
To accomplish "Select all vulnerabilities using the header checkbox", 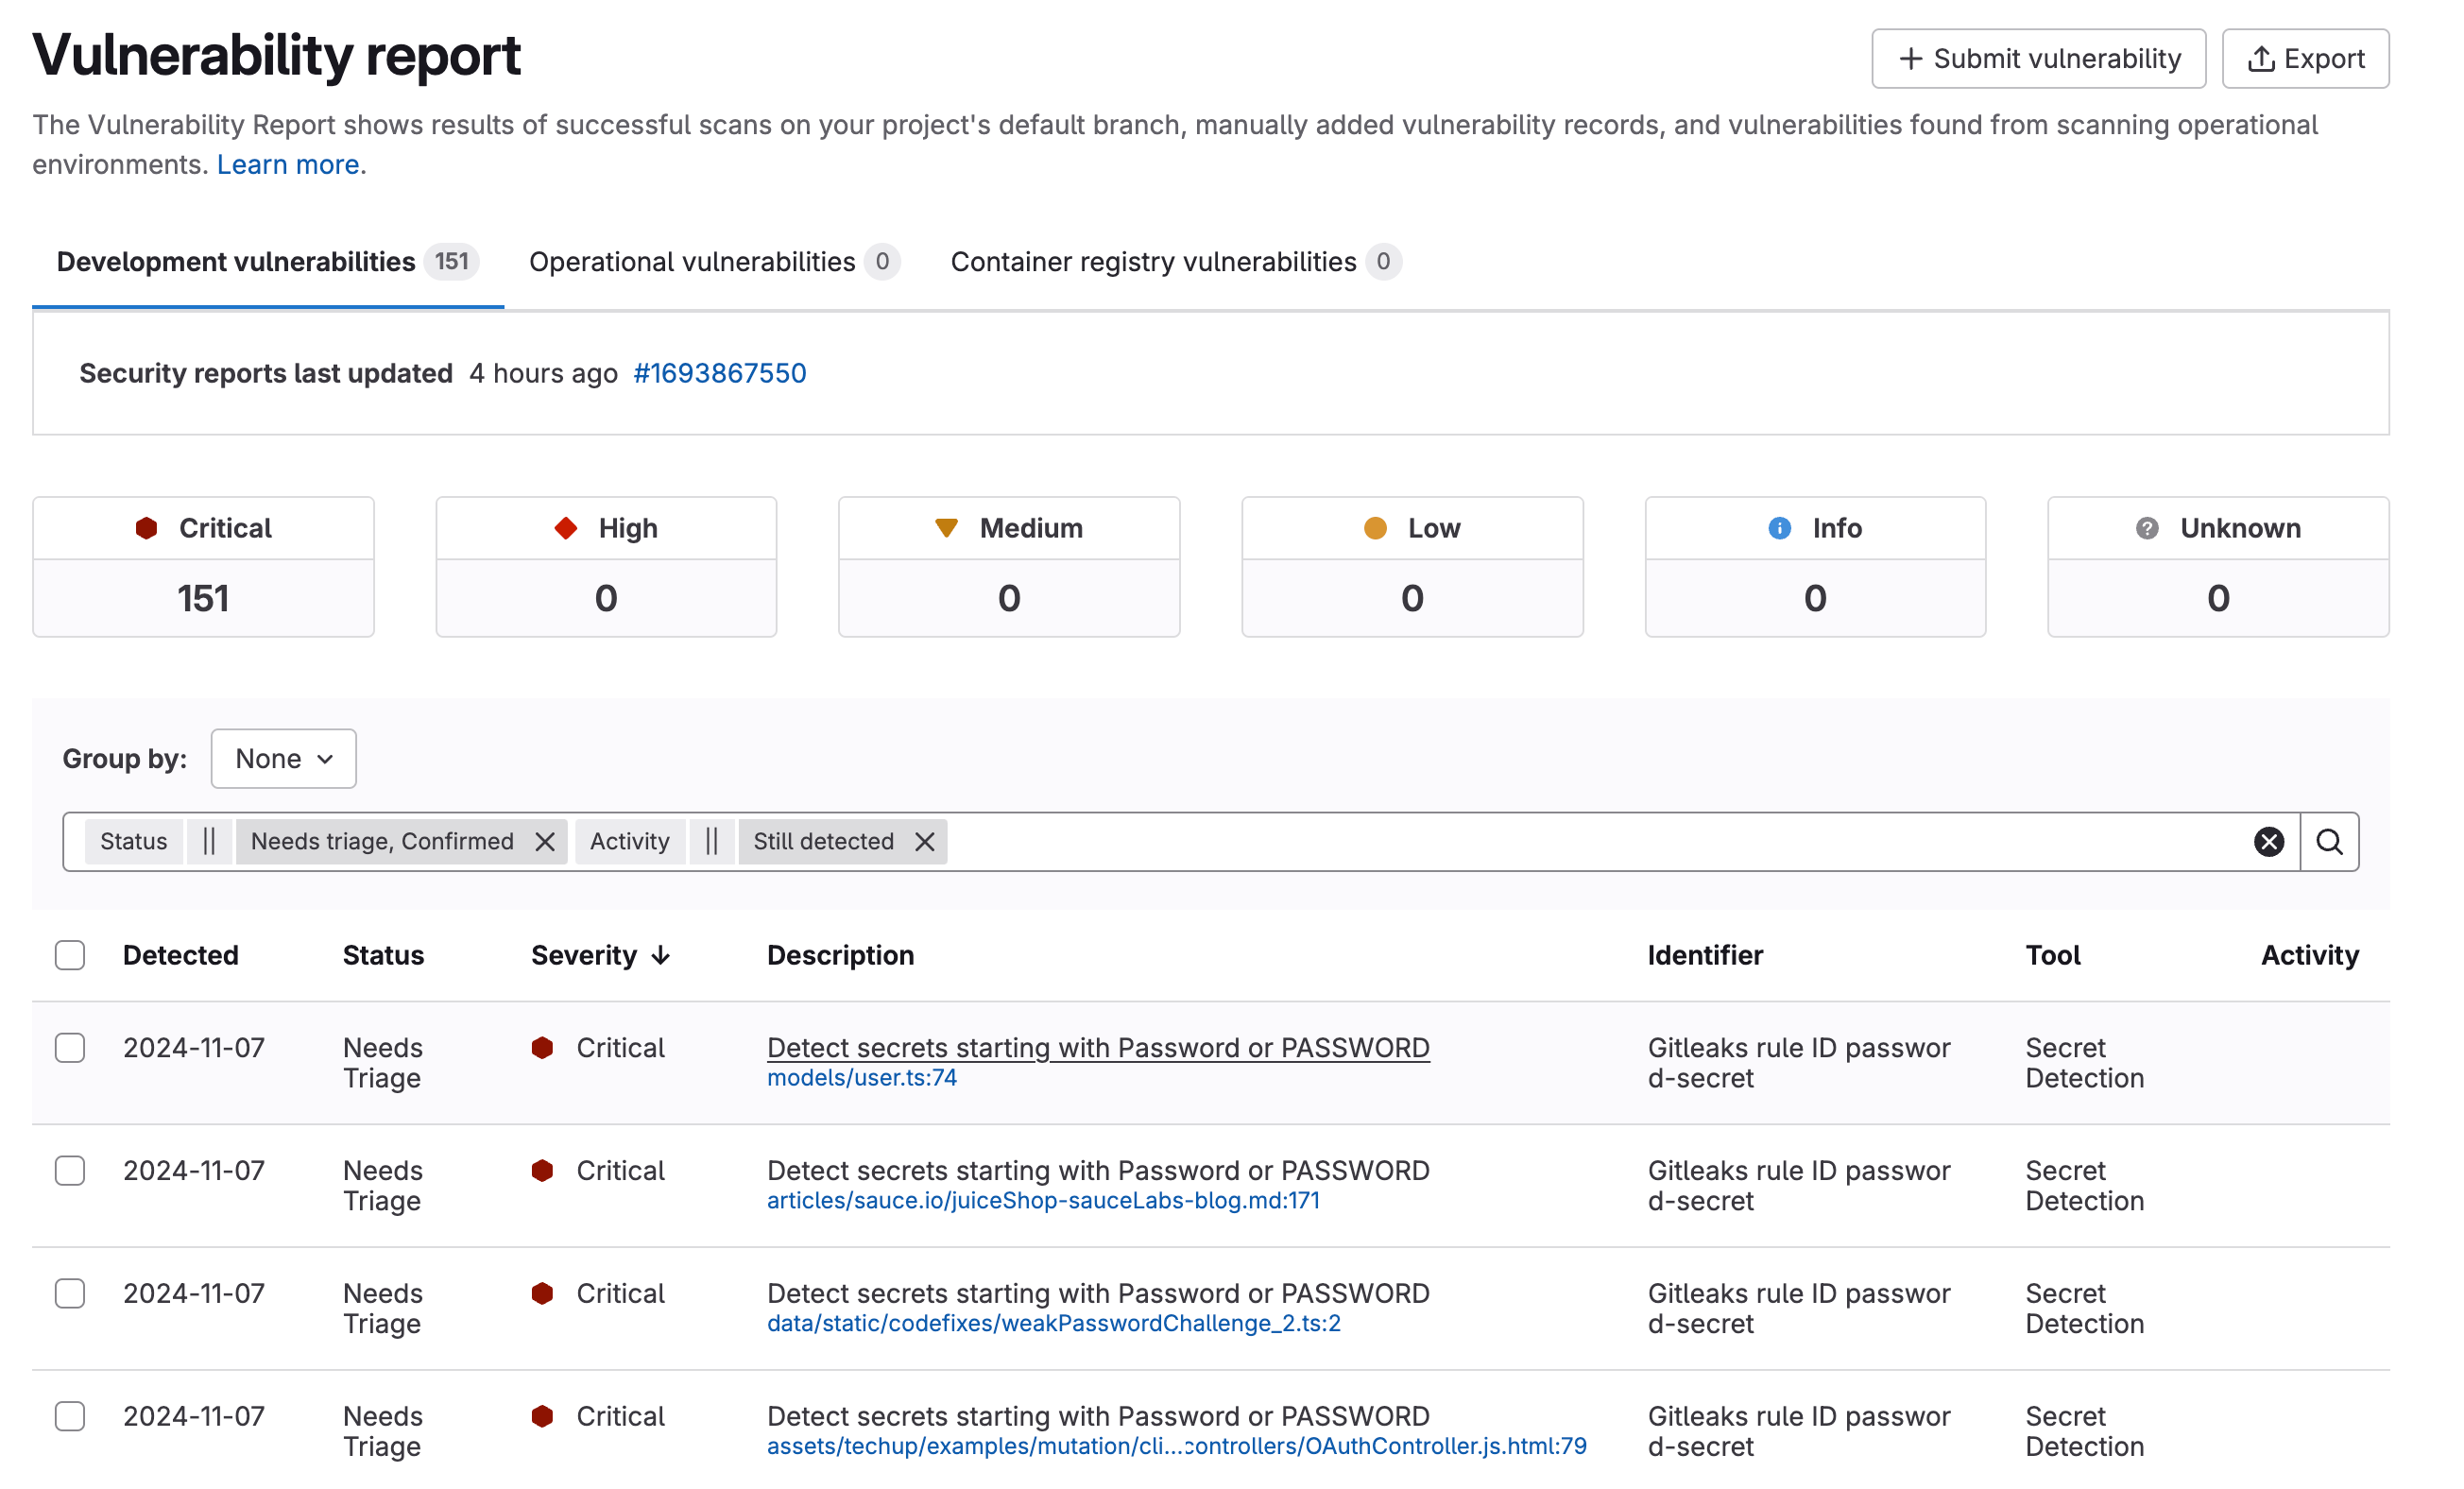I will click(70, 955).
